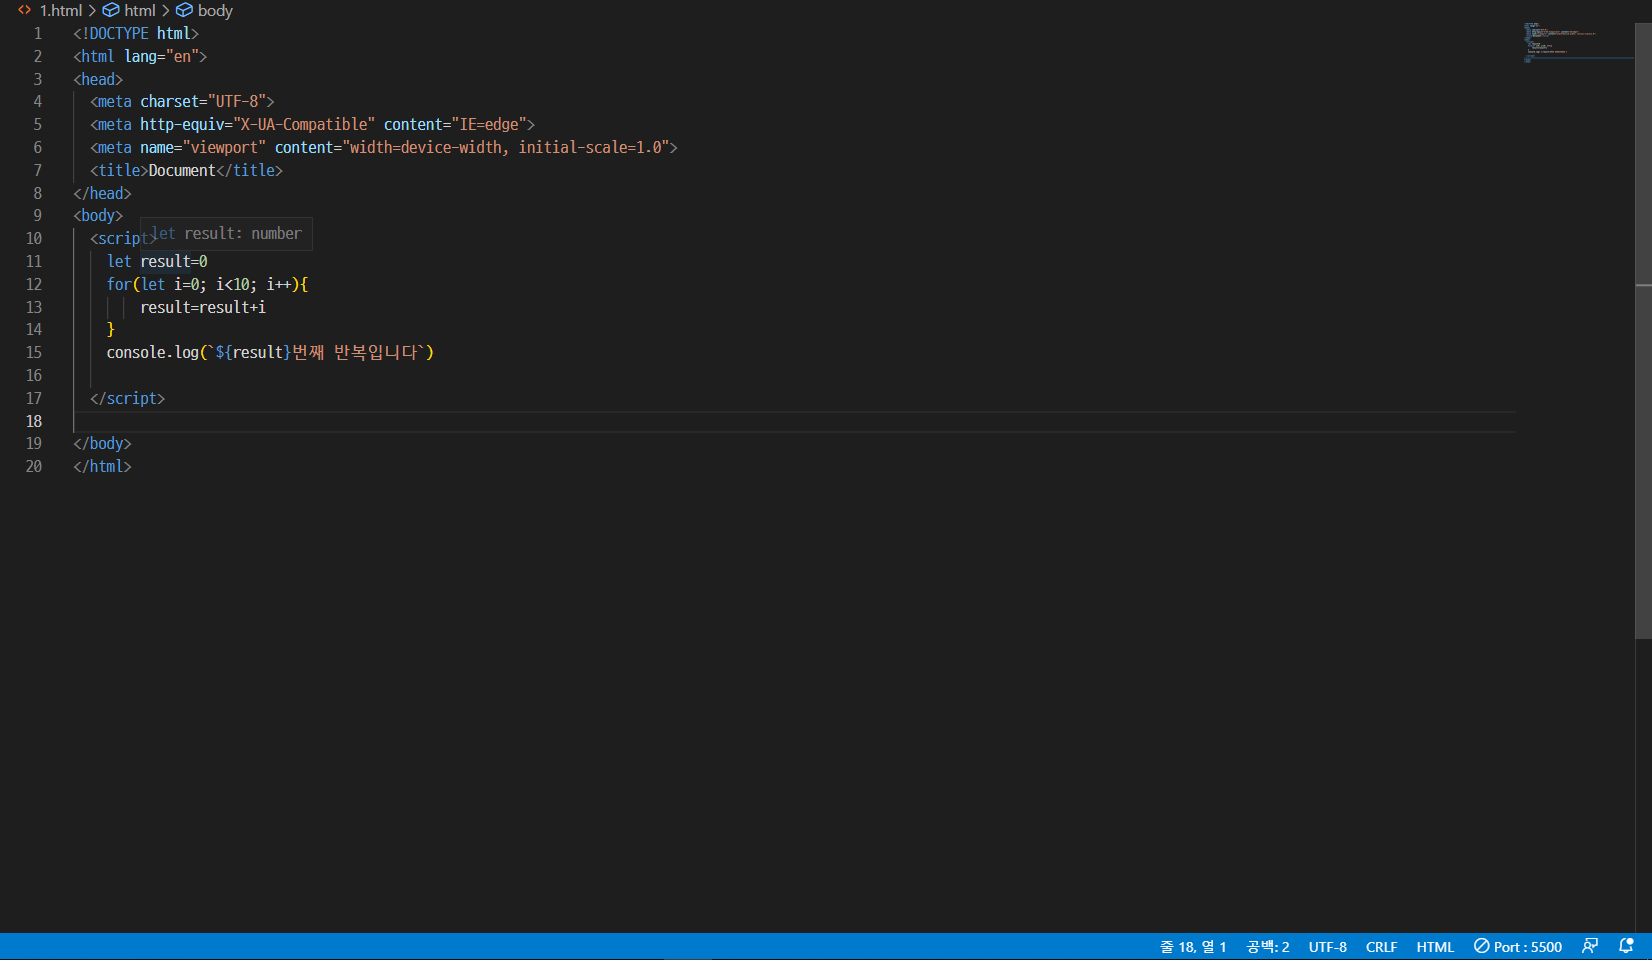Click the closing brace on line 14
The image size is (1652, 960).
111,329
